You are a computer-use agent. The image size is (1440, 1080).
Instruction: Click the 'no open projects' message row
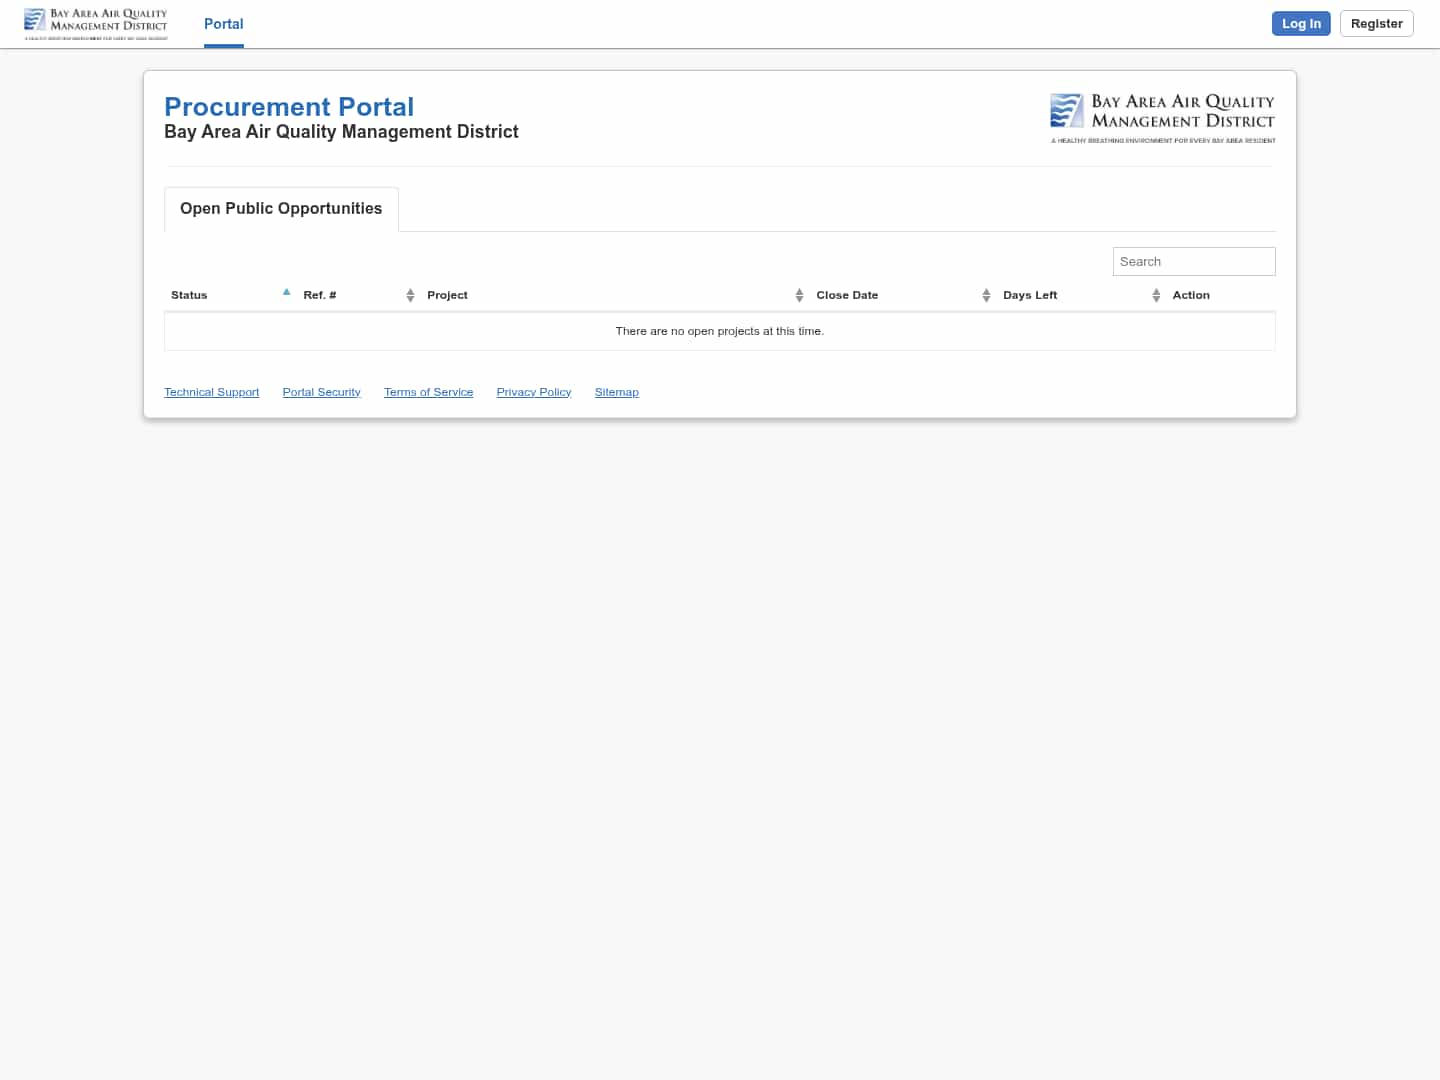720,331
